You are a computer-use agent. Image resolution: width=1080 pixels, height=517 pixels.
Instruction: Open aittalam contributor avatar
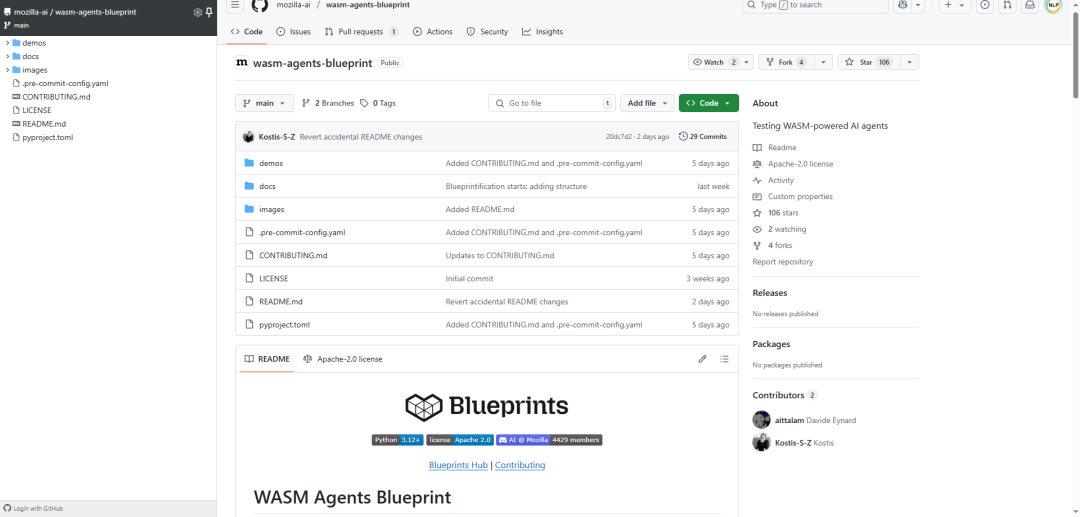761,420
